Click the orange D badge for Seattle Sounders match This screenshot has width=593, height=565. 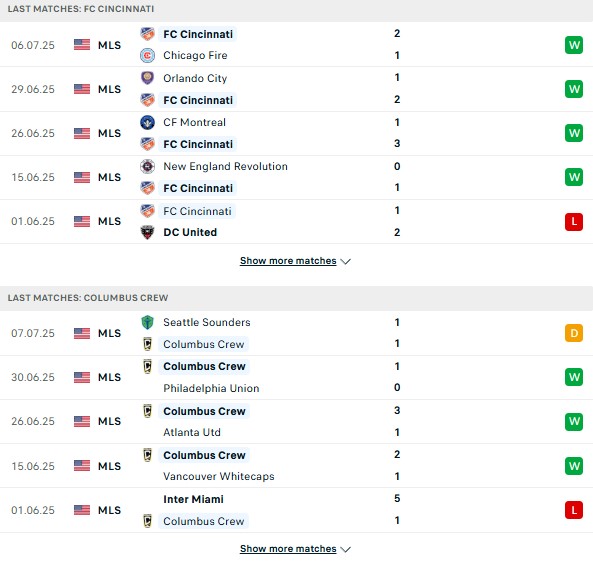[x=574, y=333]
